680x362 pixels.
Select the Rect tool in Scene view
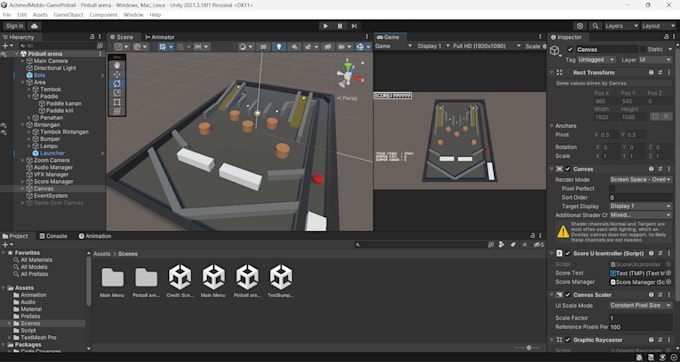pyautogui.click(x=117, y=102)
